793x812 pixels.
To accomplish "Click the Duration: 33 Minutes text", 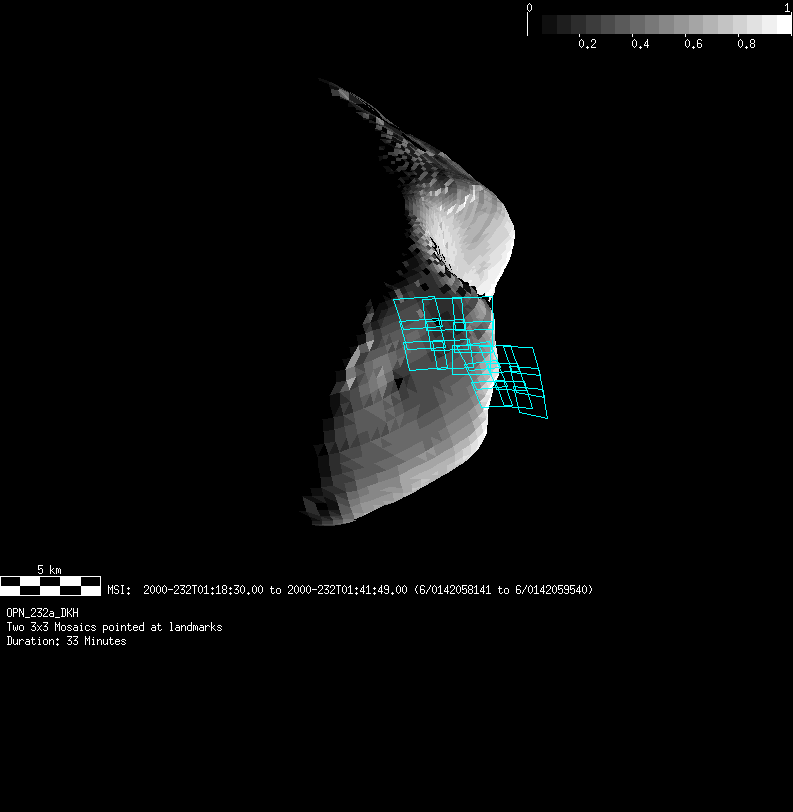I will coord(66,641).
